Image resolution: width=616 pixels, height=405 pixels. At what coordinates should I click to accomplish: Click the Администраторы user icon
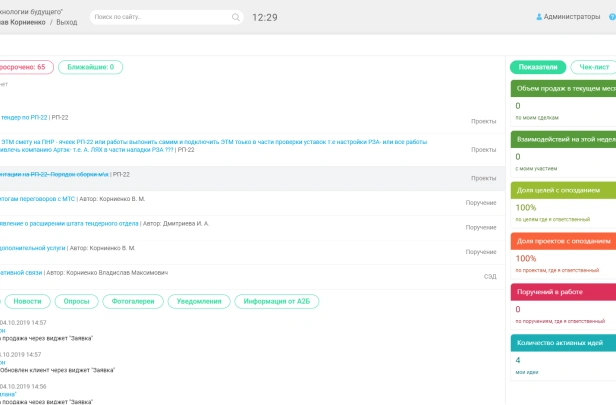[x=540, y=17]
